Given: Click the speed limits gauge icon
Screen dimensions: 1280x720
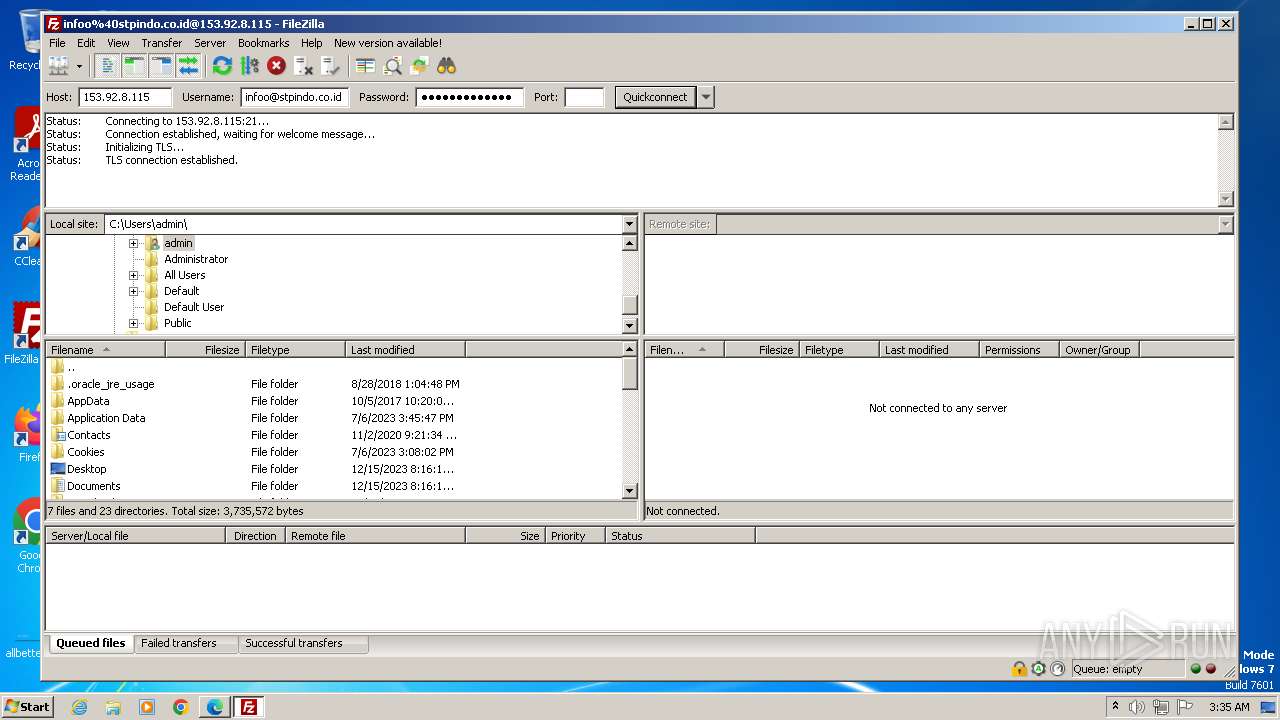Looking at the screenshot, I should pyautogui.click(x=1057, y=669).
